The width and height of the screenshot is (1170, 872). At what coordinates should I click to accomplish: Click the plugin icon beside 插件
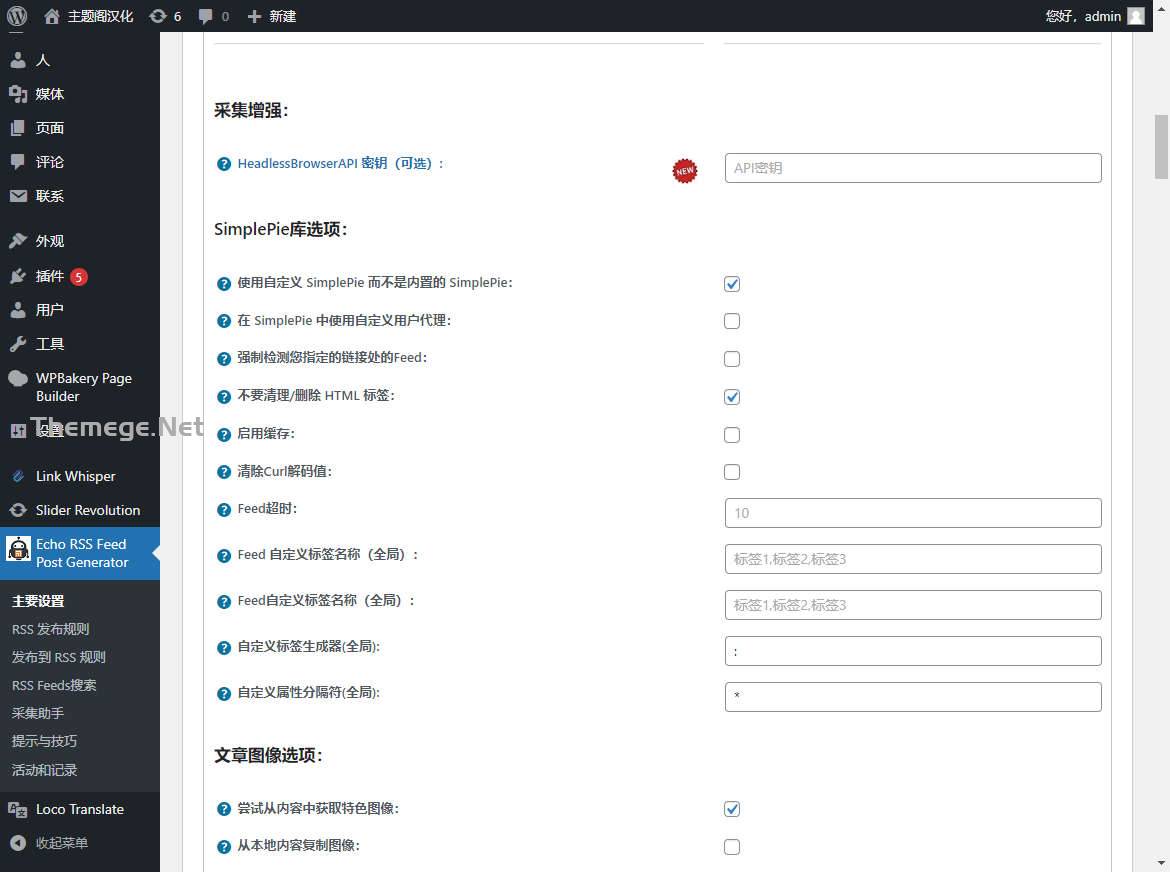(18, 276)
